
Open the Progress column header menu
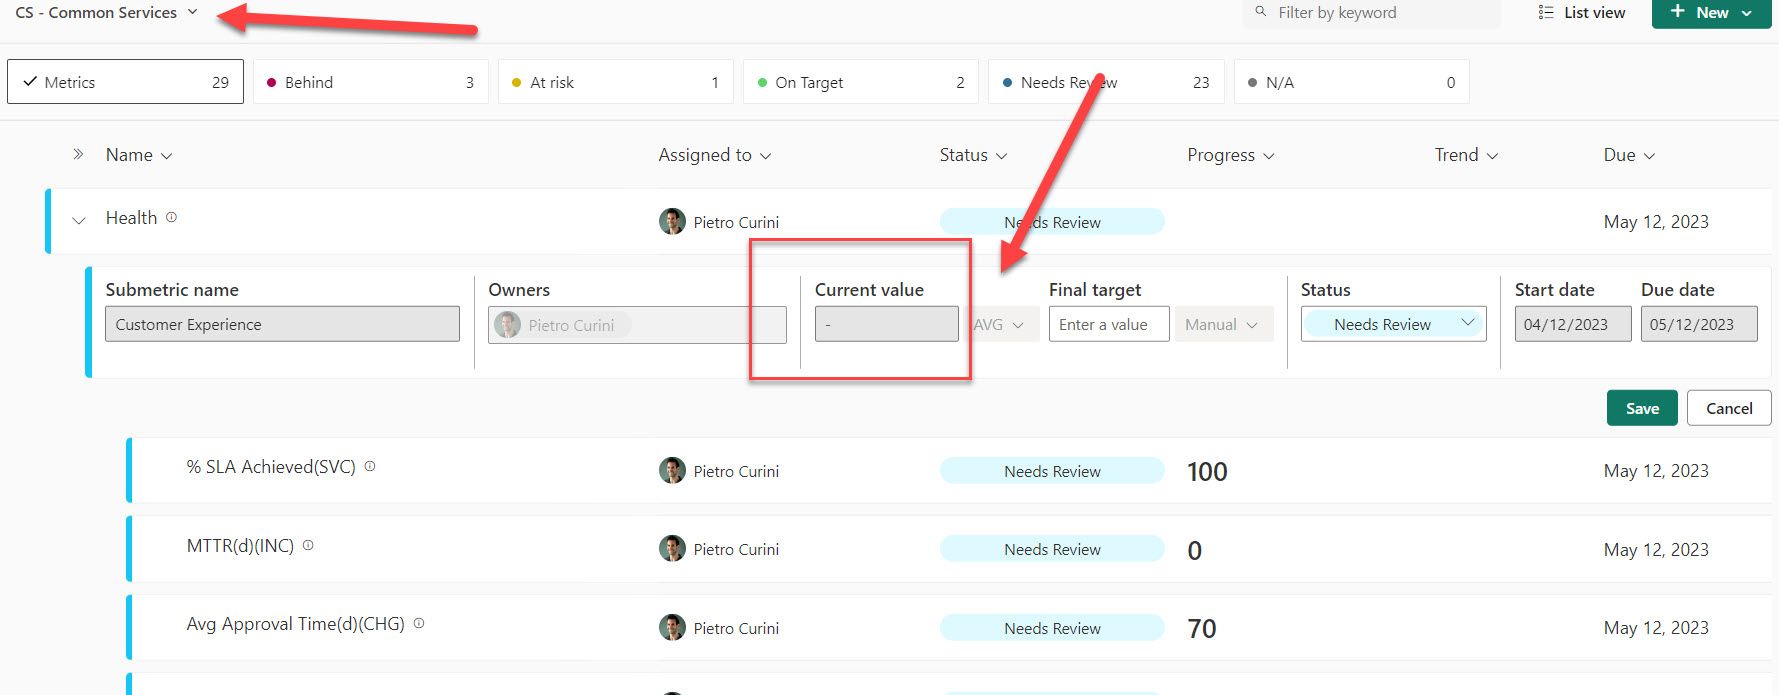tap(1230, 155)
